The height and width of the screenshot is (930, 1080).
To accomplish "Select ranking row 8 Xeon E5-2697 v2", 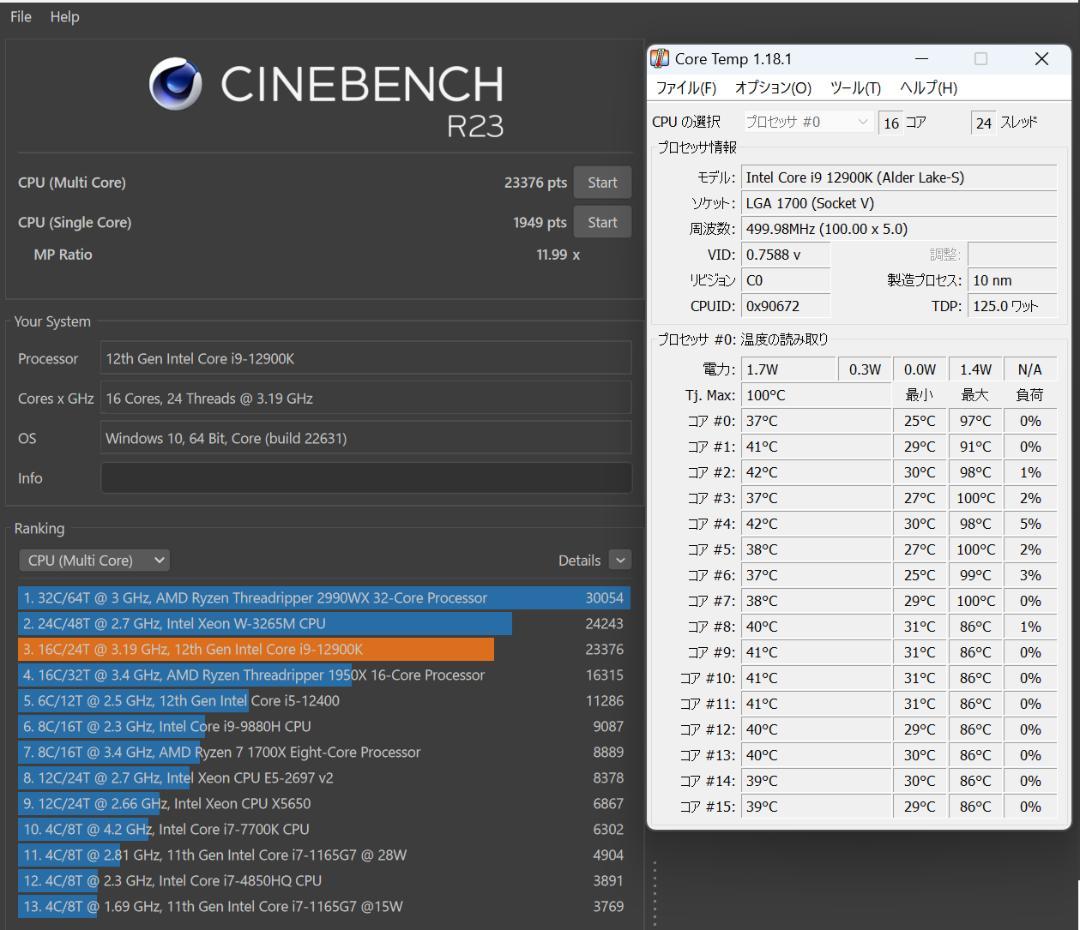I will [324, 778].
